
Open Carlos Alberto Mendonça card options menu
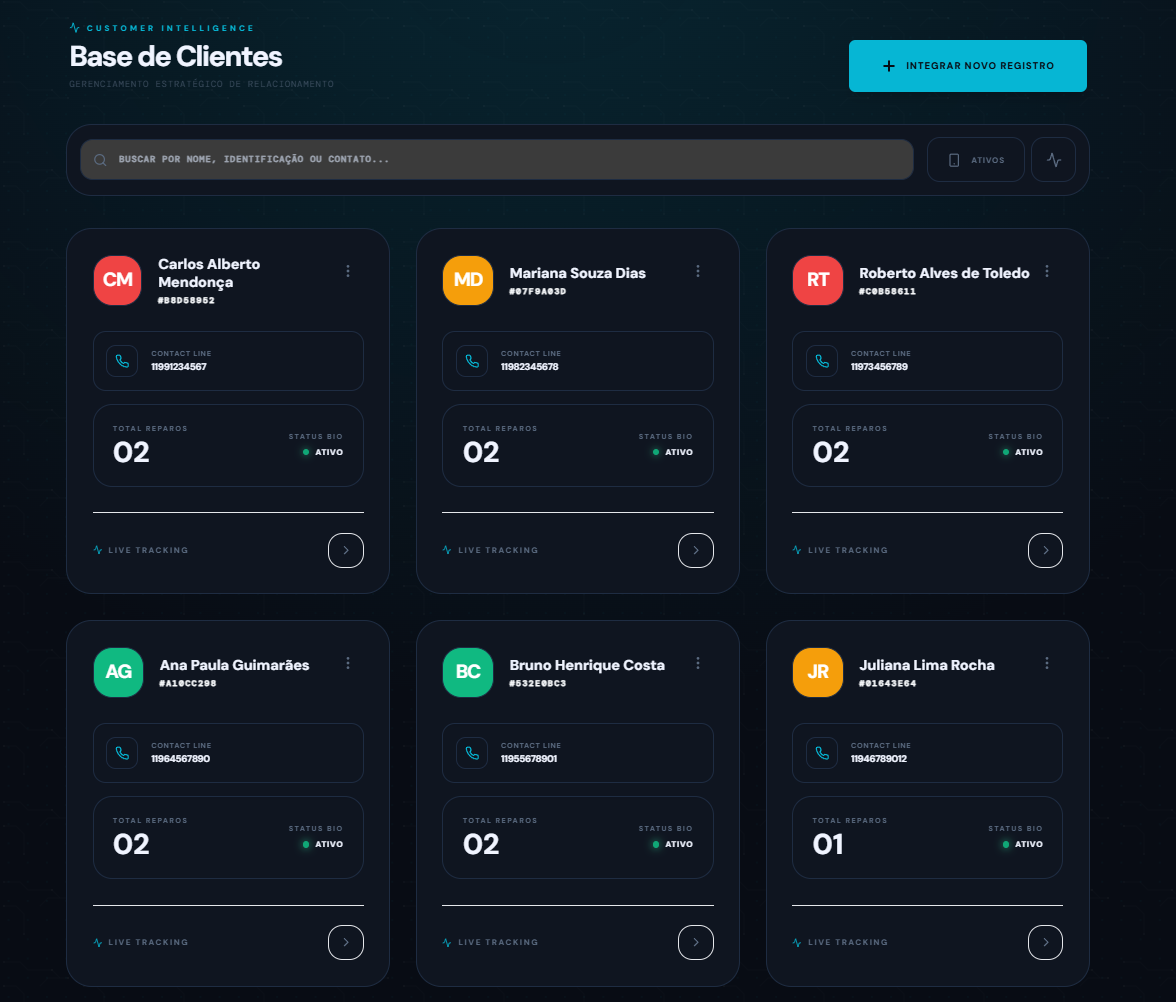[348, 271]
